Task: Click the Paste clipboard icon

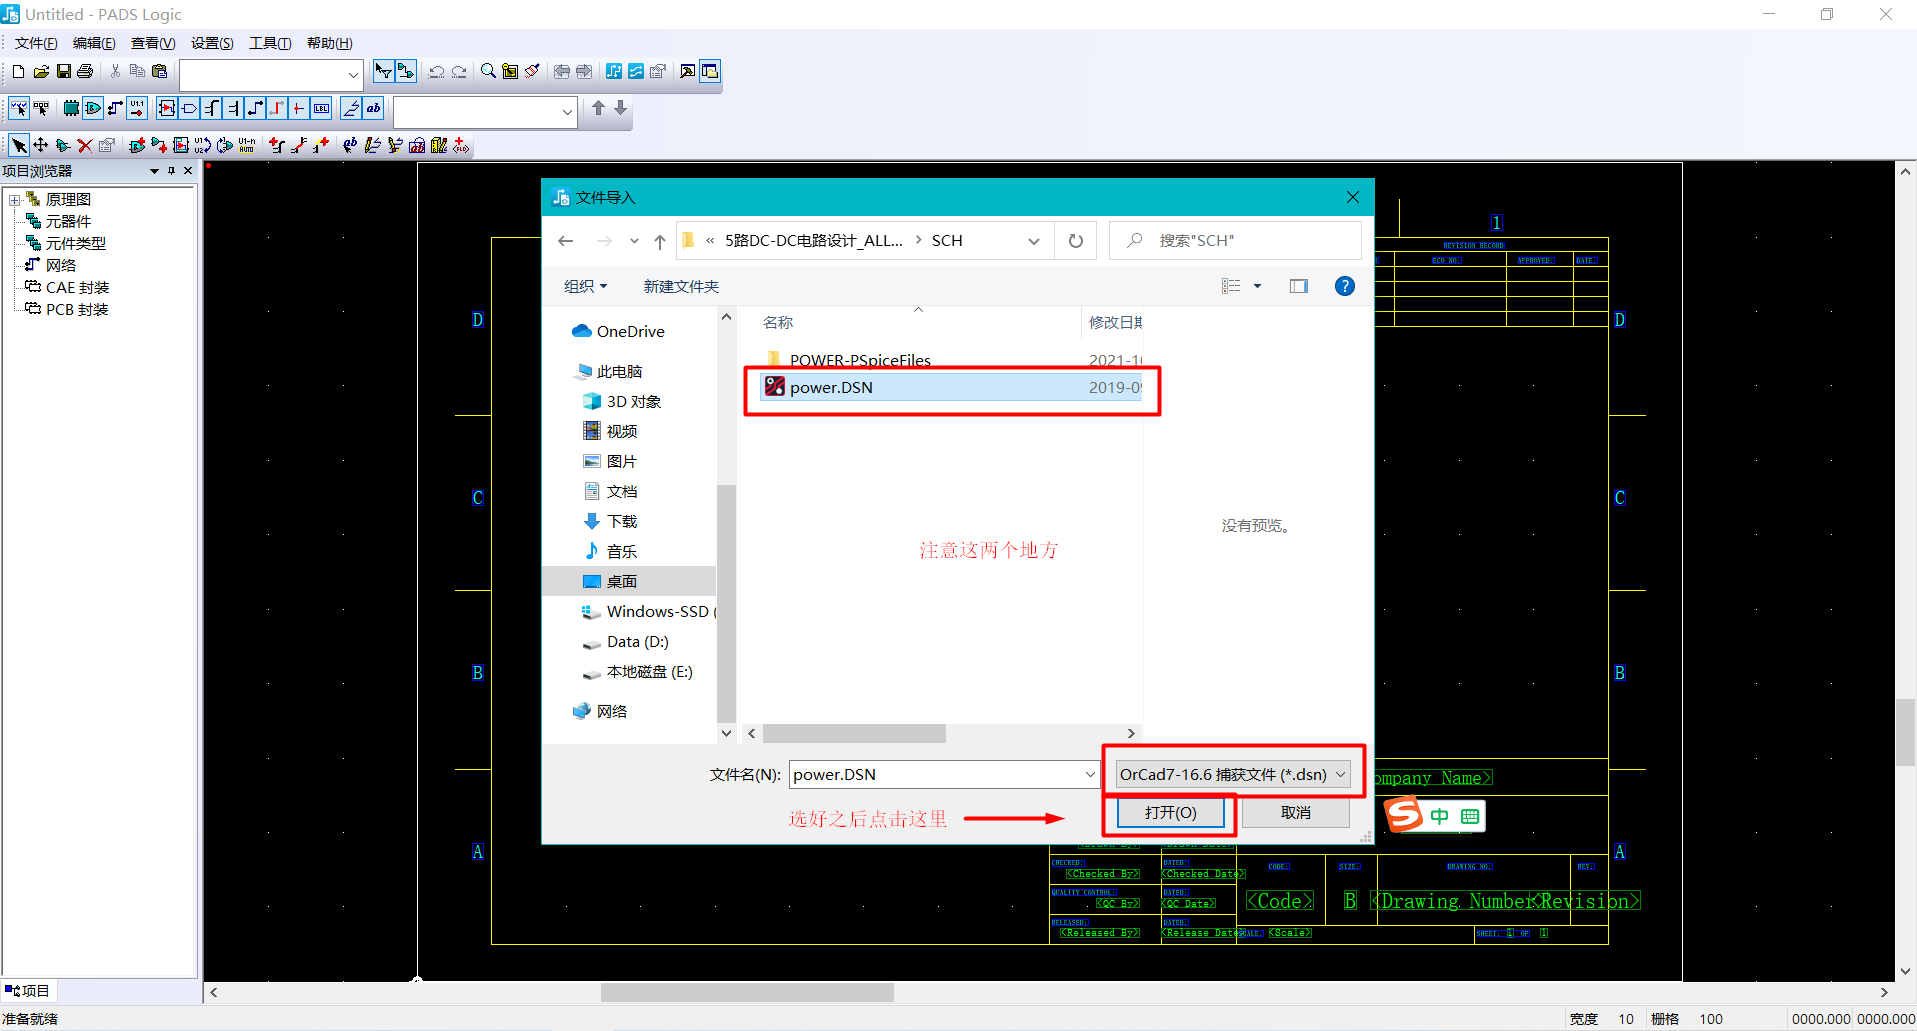Action: pyautogui.click(x=159, y=72)
